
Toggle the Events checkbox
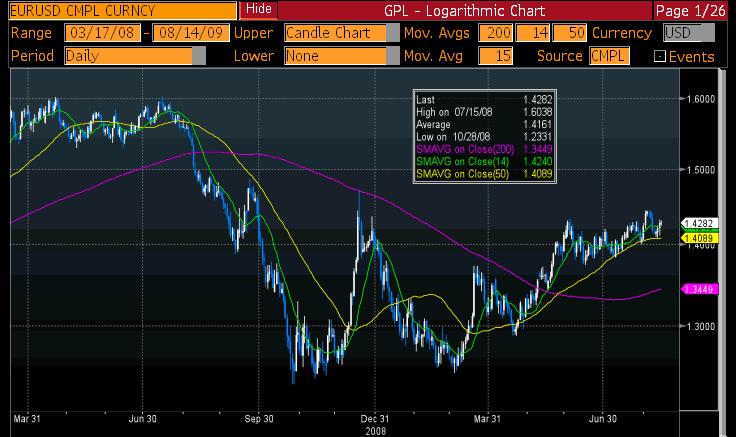pos(659,57)
